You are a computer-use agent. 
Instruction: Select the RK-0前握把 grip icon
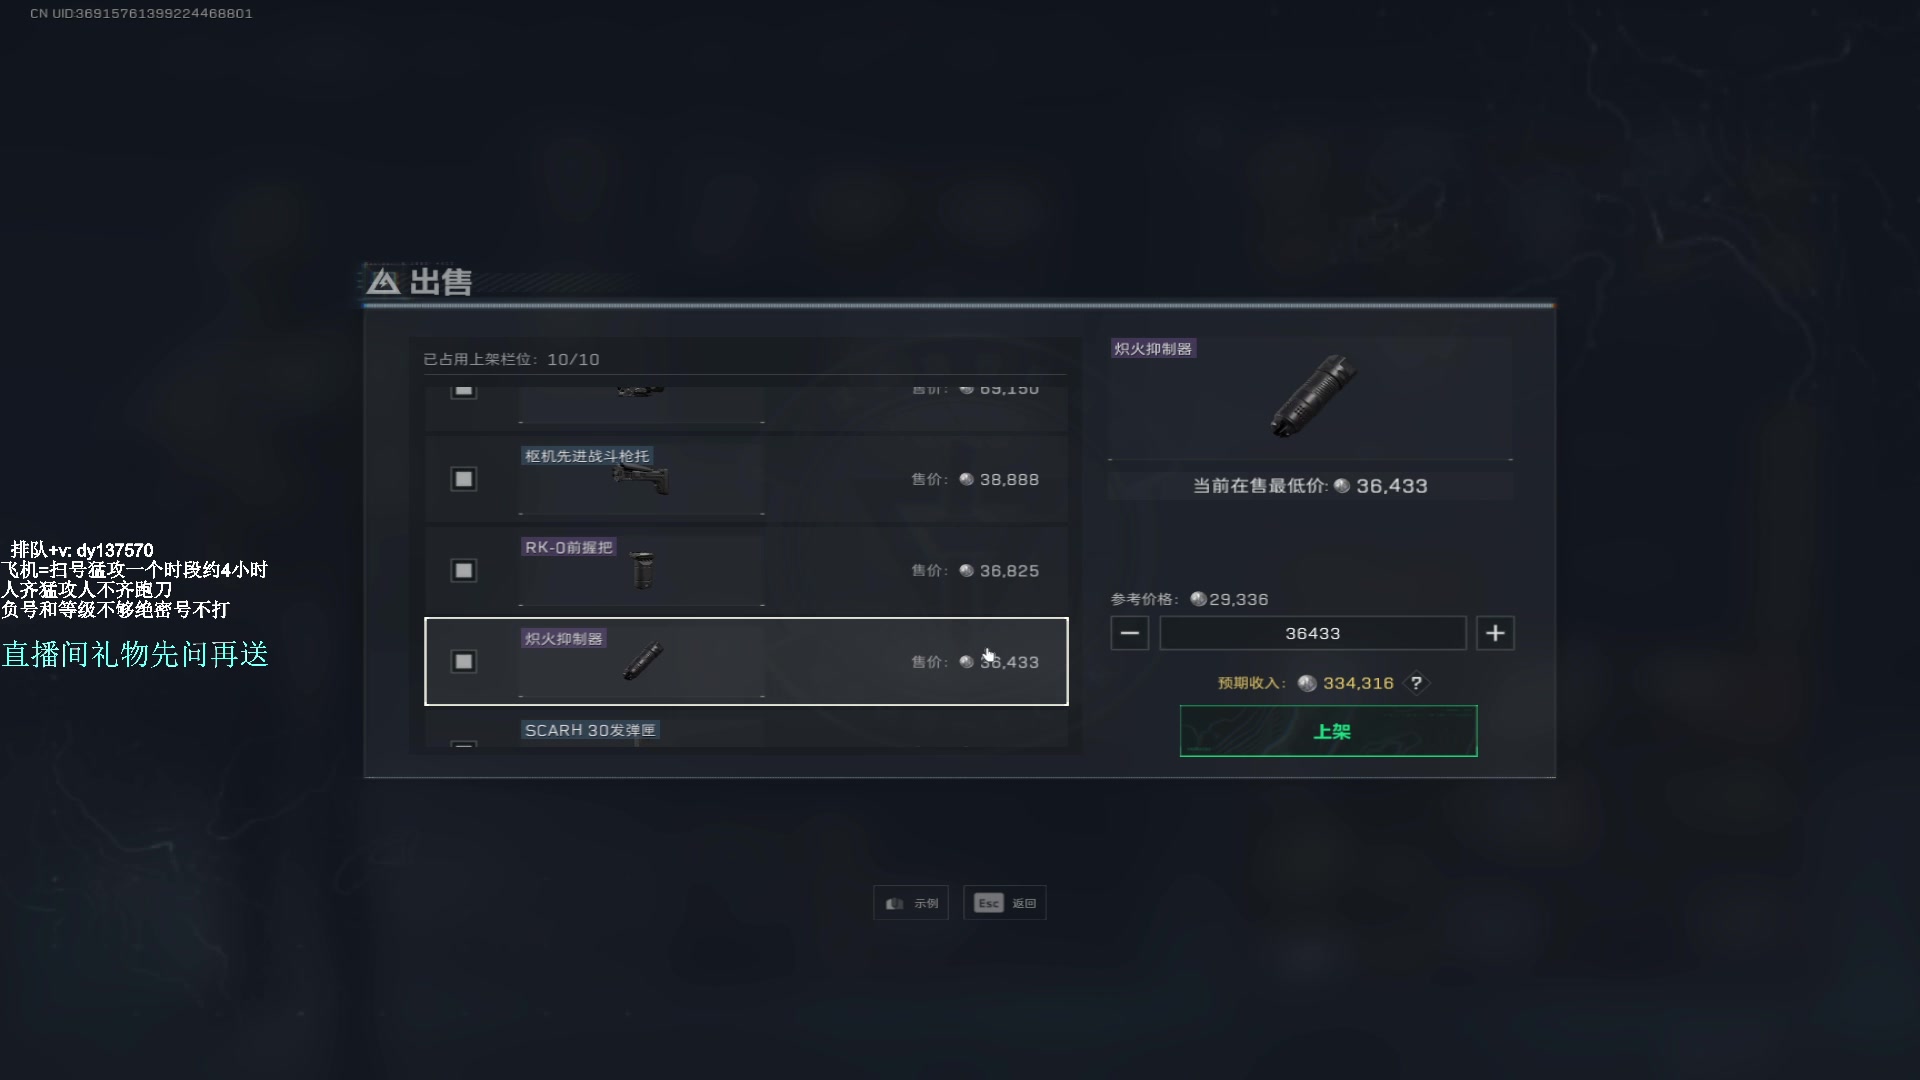[643, 570]
